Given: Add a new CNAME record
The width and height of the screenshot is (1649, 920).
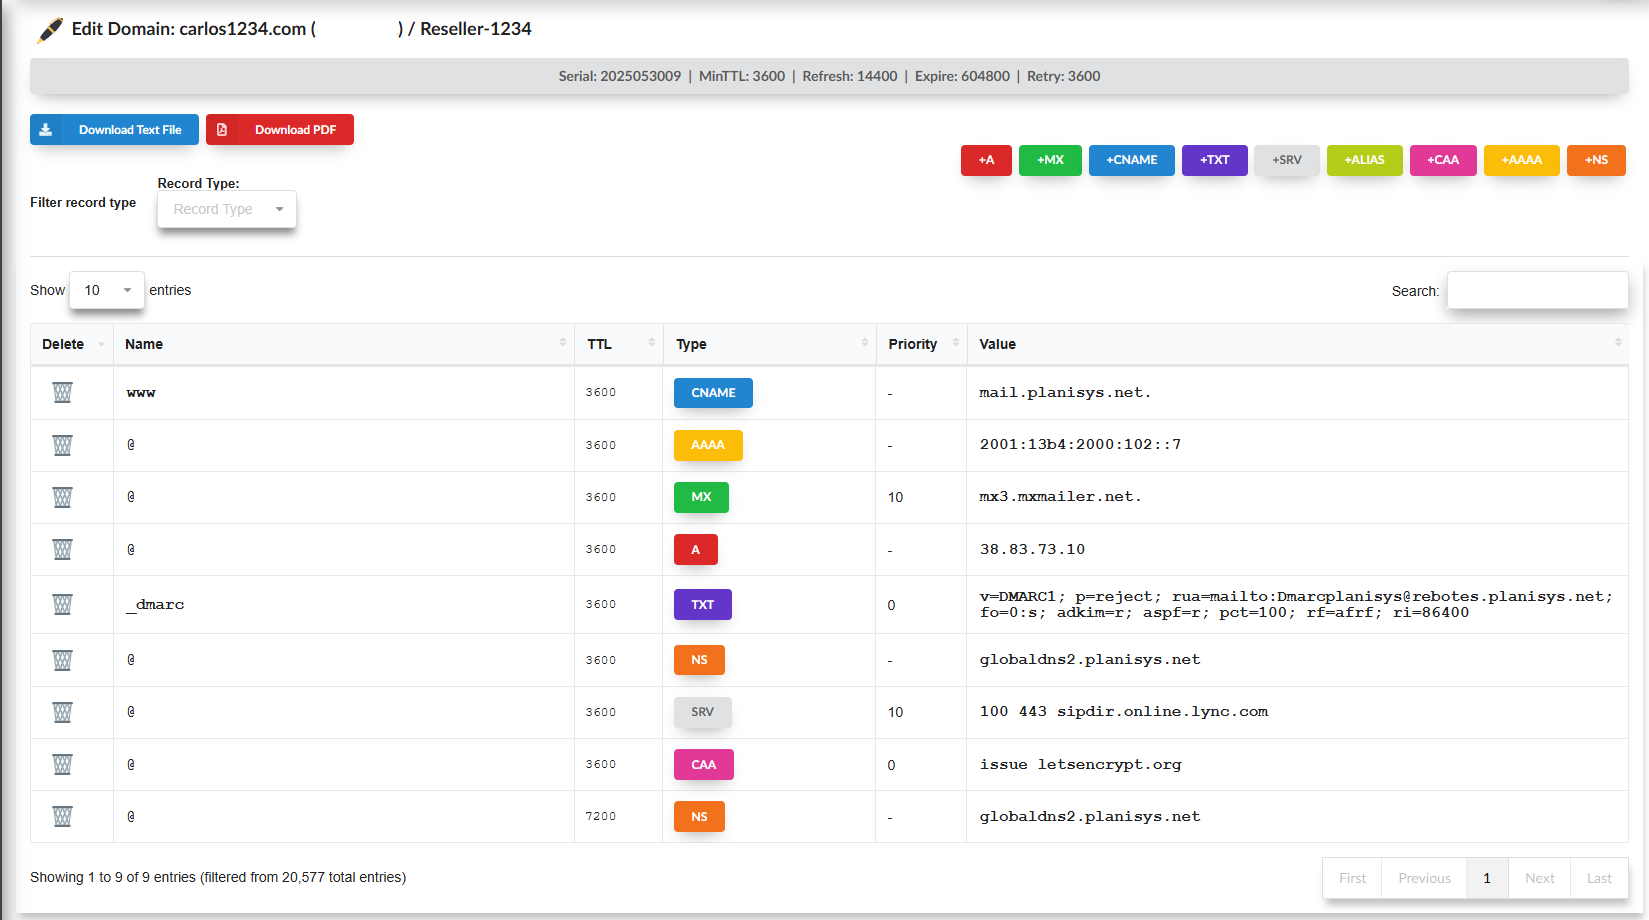Looking at the screenshot, I should [1131, 160].
